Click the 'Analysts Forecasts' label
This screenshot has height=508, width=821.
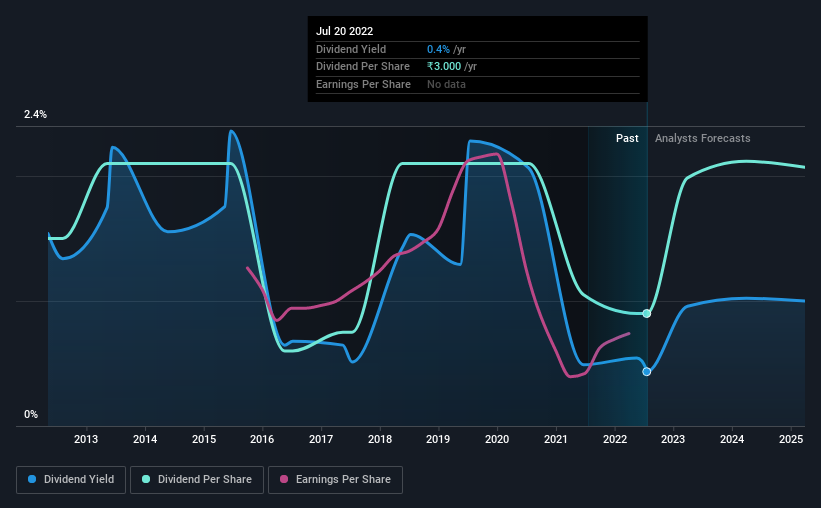pyautogui.click(x=702, y=138)
